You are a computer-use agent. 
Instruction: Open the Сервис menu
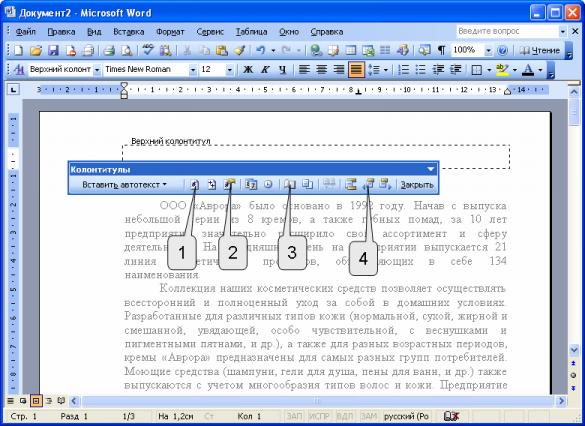coord(210,32)
